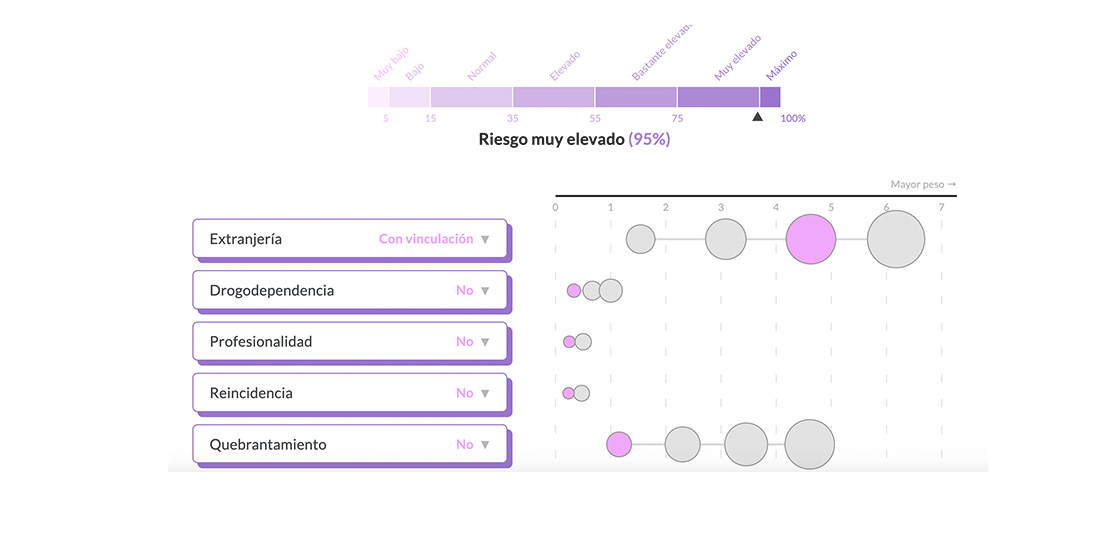Select the pink highlighted Extranjería bubble

pos(811,239)
